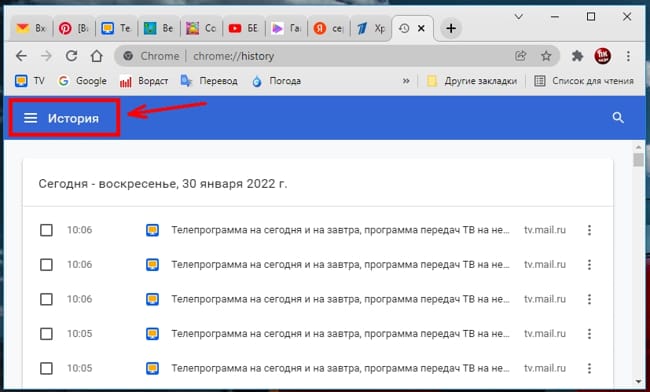Viewport: 650px width, 392px height.
Task: Click the date header Сегодня - воскресенье, 30 января
Action: (163, 184)
